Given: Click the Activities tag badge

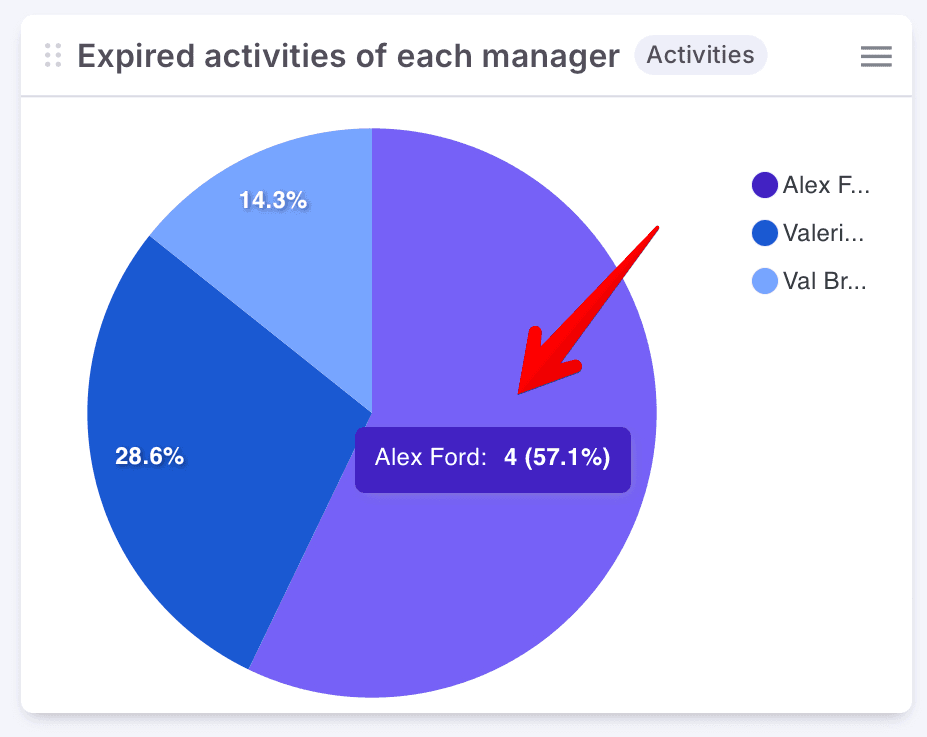Looking at the screenshot, I should [x=700, y=55].
